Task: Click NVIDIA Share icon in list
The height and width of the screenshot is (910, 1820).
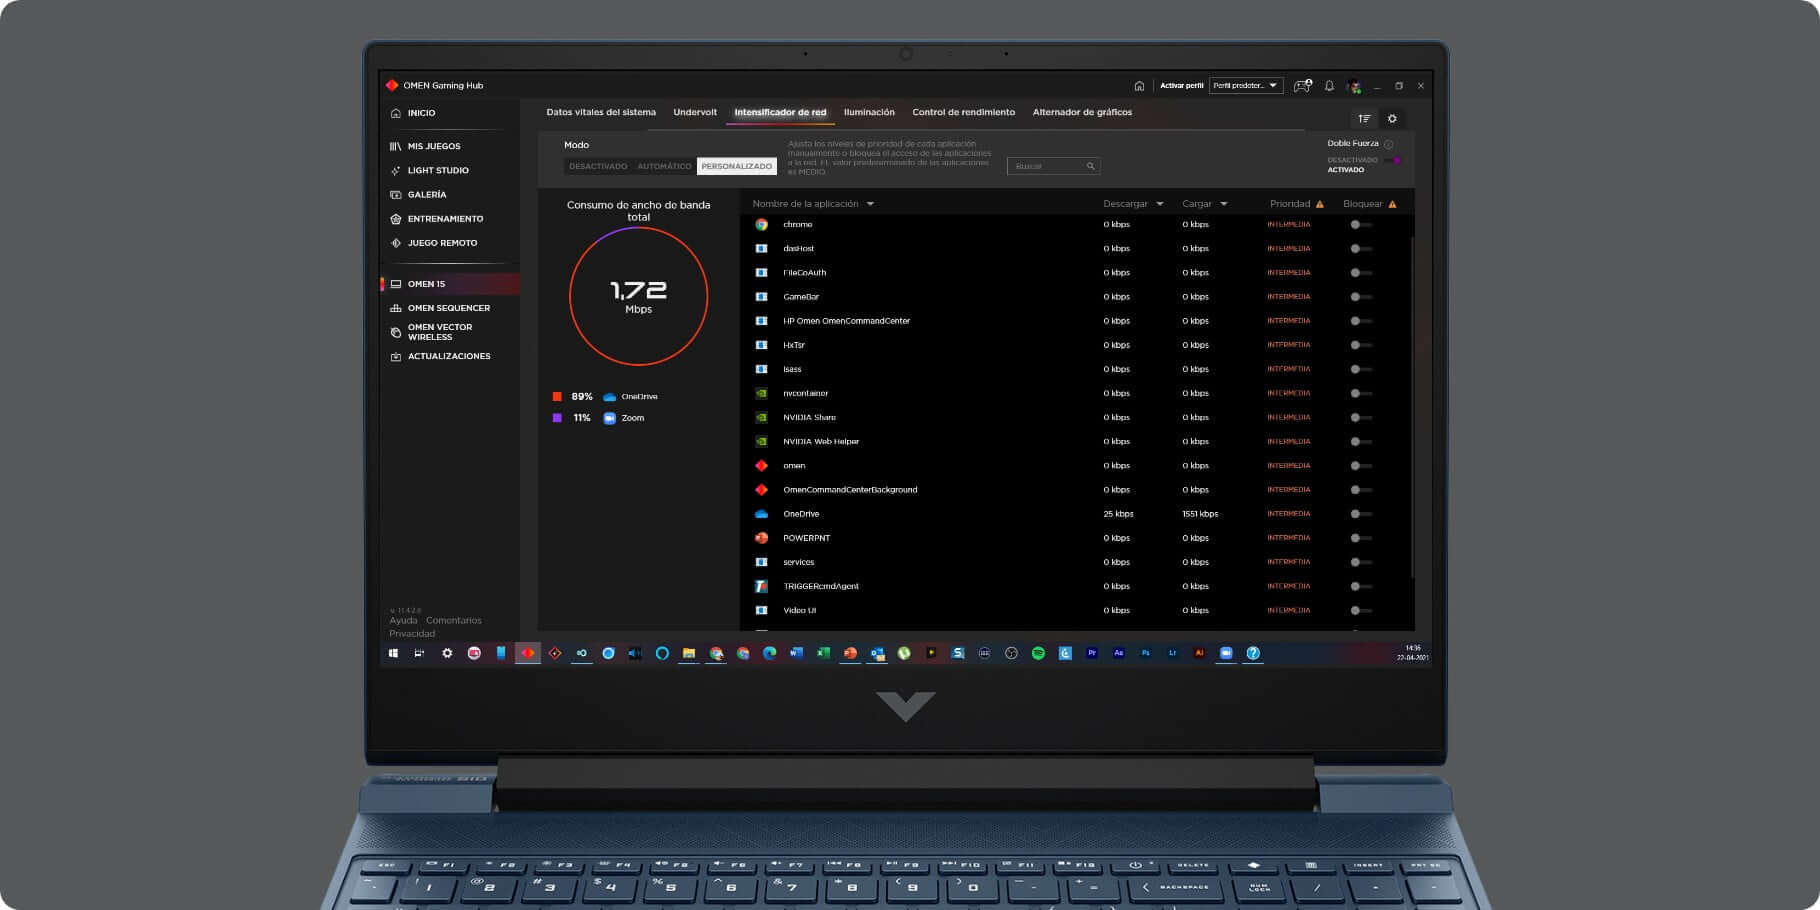Action: pos(761,418)
